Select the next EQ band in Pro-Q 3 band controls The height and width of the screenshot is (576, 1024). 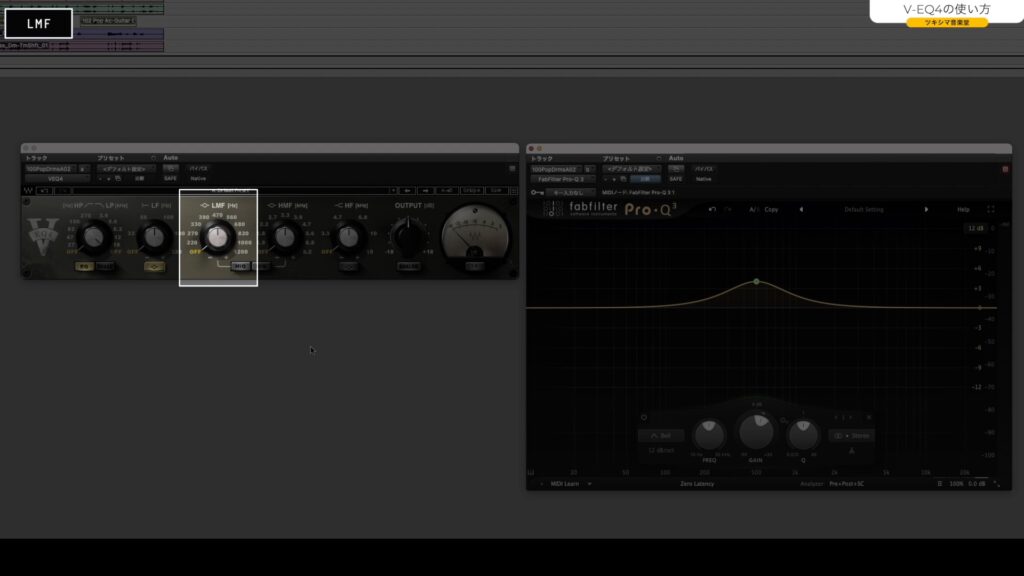(x=850, y=417)
